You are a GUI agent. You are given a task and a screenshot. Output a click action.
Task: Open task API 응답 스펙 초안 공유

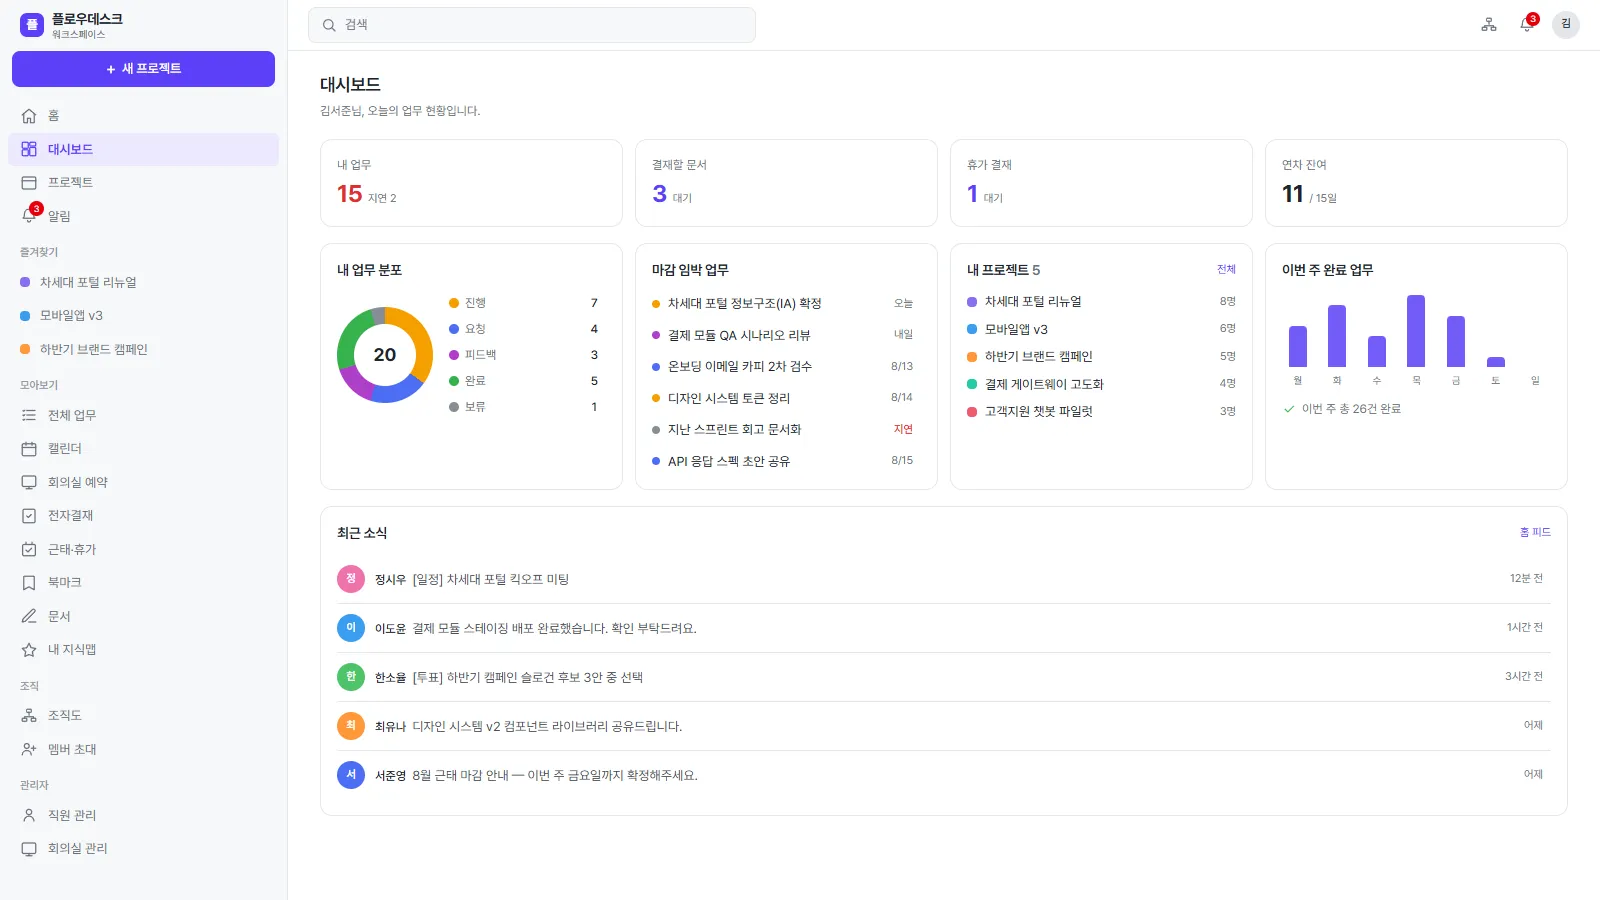point(782,461)
